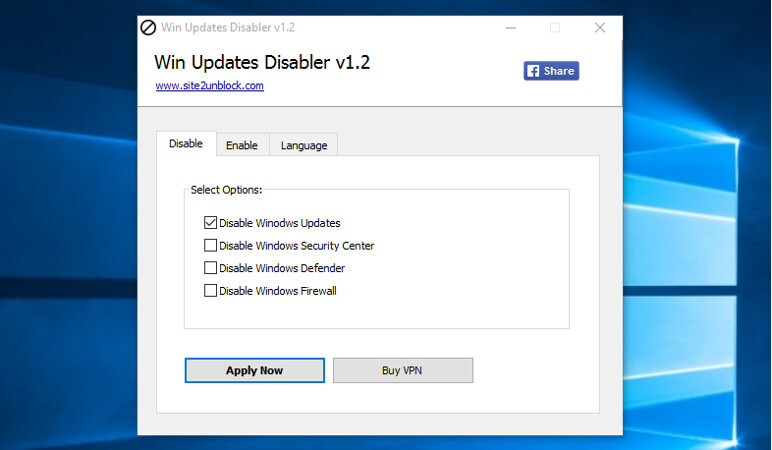This screenshot has height=450, width=772.
Task: Switch to the Enable tab
Action: tap(242, 145)
